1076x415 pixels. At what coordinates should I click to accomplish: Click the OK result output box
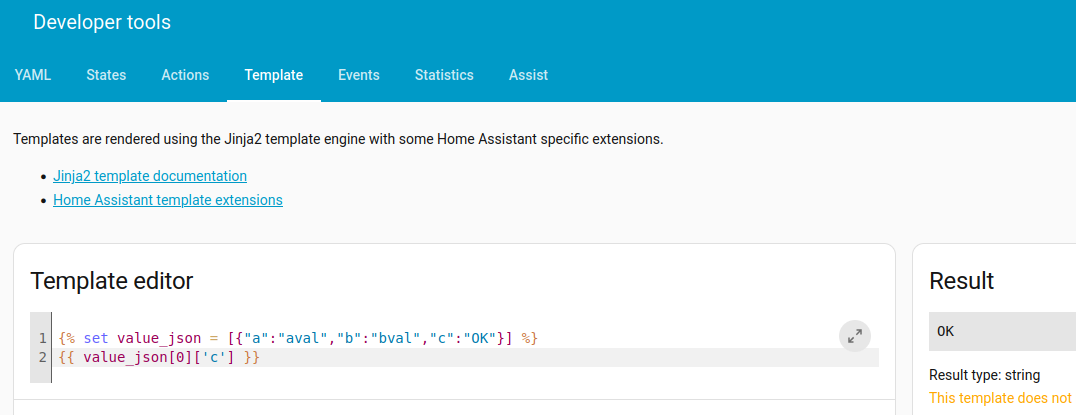click(1000, 331)
